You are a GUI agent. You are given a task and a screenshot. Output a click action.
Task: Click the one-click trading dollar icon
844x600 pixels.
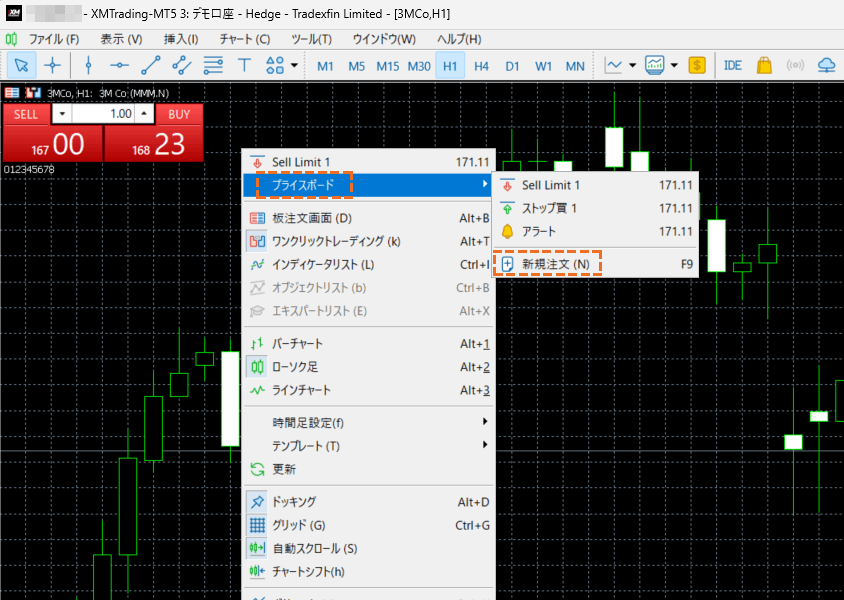697,65
